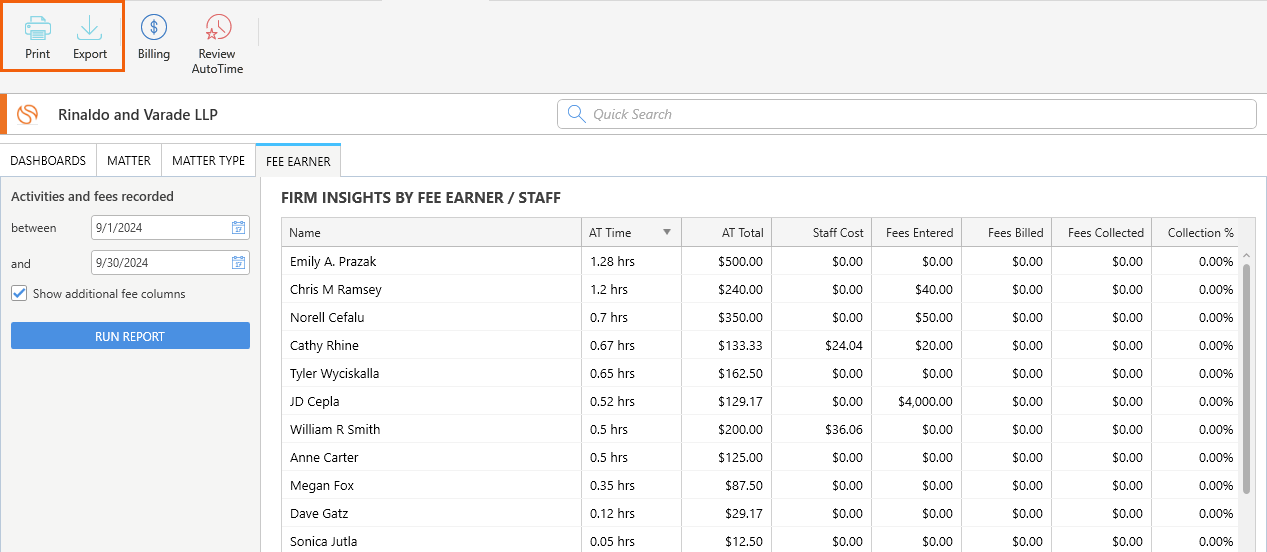Click the RUN REPORT button

[x=130, y=336]
